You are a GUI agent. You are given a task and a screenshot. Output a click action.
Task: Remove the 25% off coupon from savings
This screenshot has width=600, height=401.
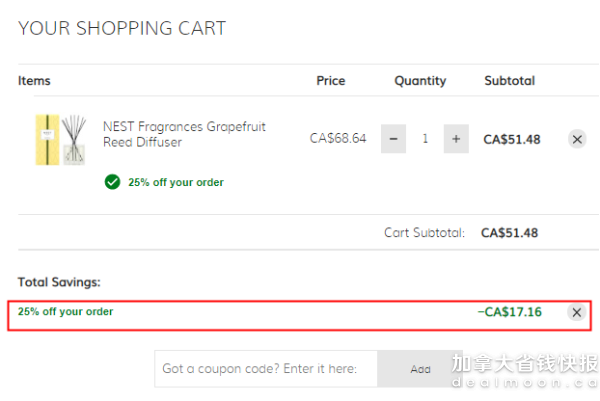tap(577, 312)
